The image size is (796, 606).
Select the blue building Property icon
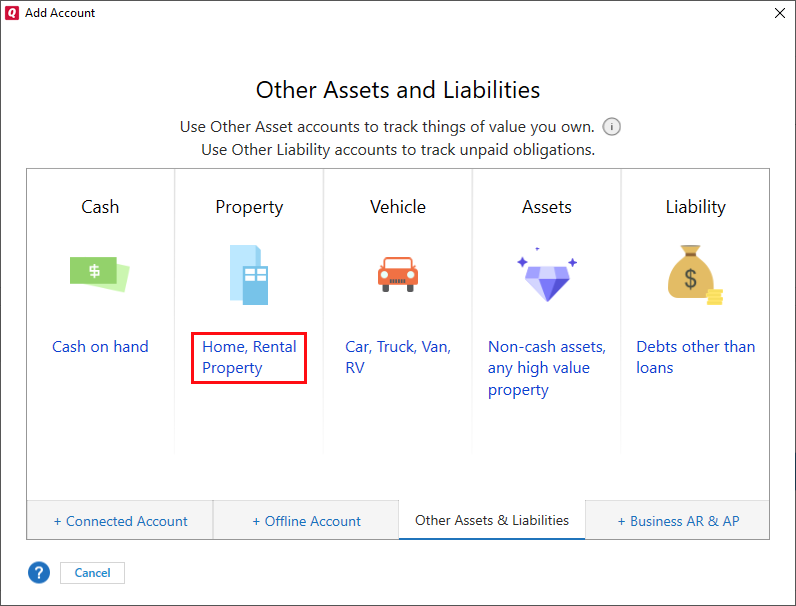pos(249,274)
